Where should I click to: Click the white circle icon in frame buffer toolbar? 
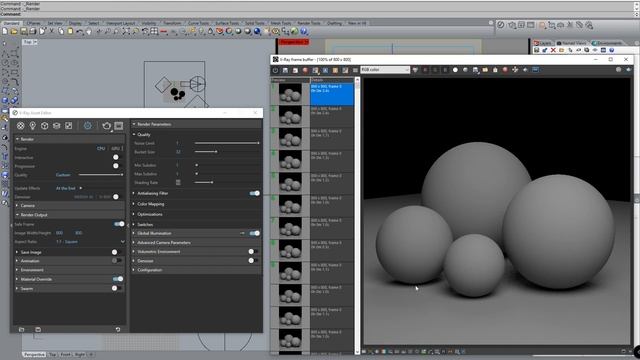coord(455,70)
